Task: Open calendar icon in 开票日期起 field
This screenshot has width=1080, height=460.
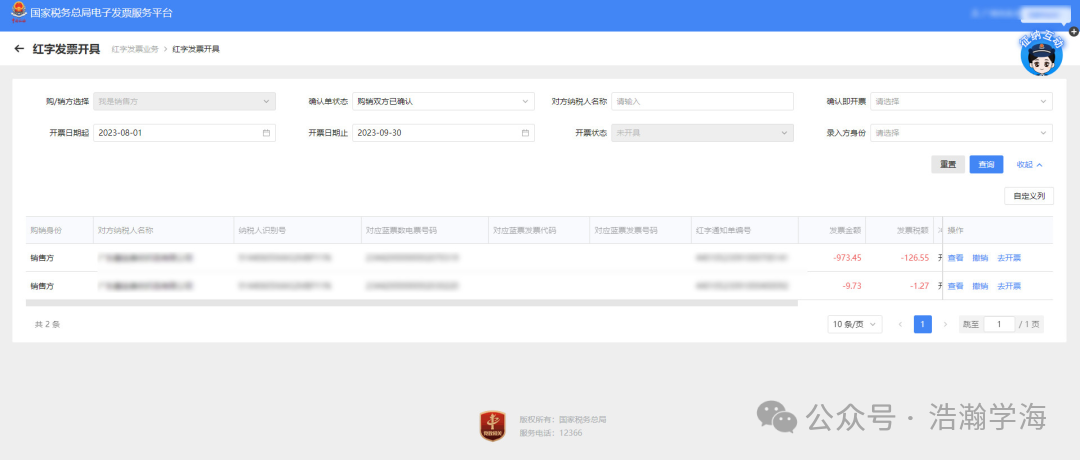Action: [266, 132]
